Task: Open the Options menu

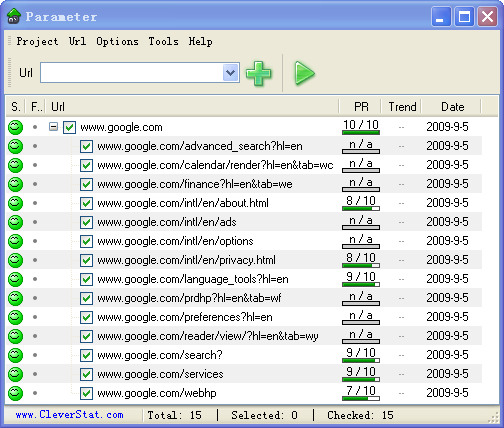Action: click(x=117, y=41)
